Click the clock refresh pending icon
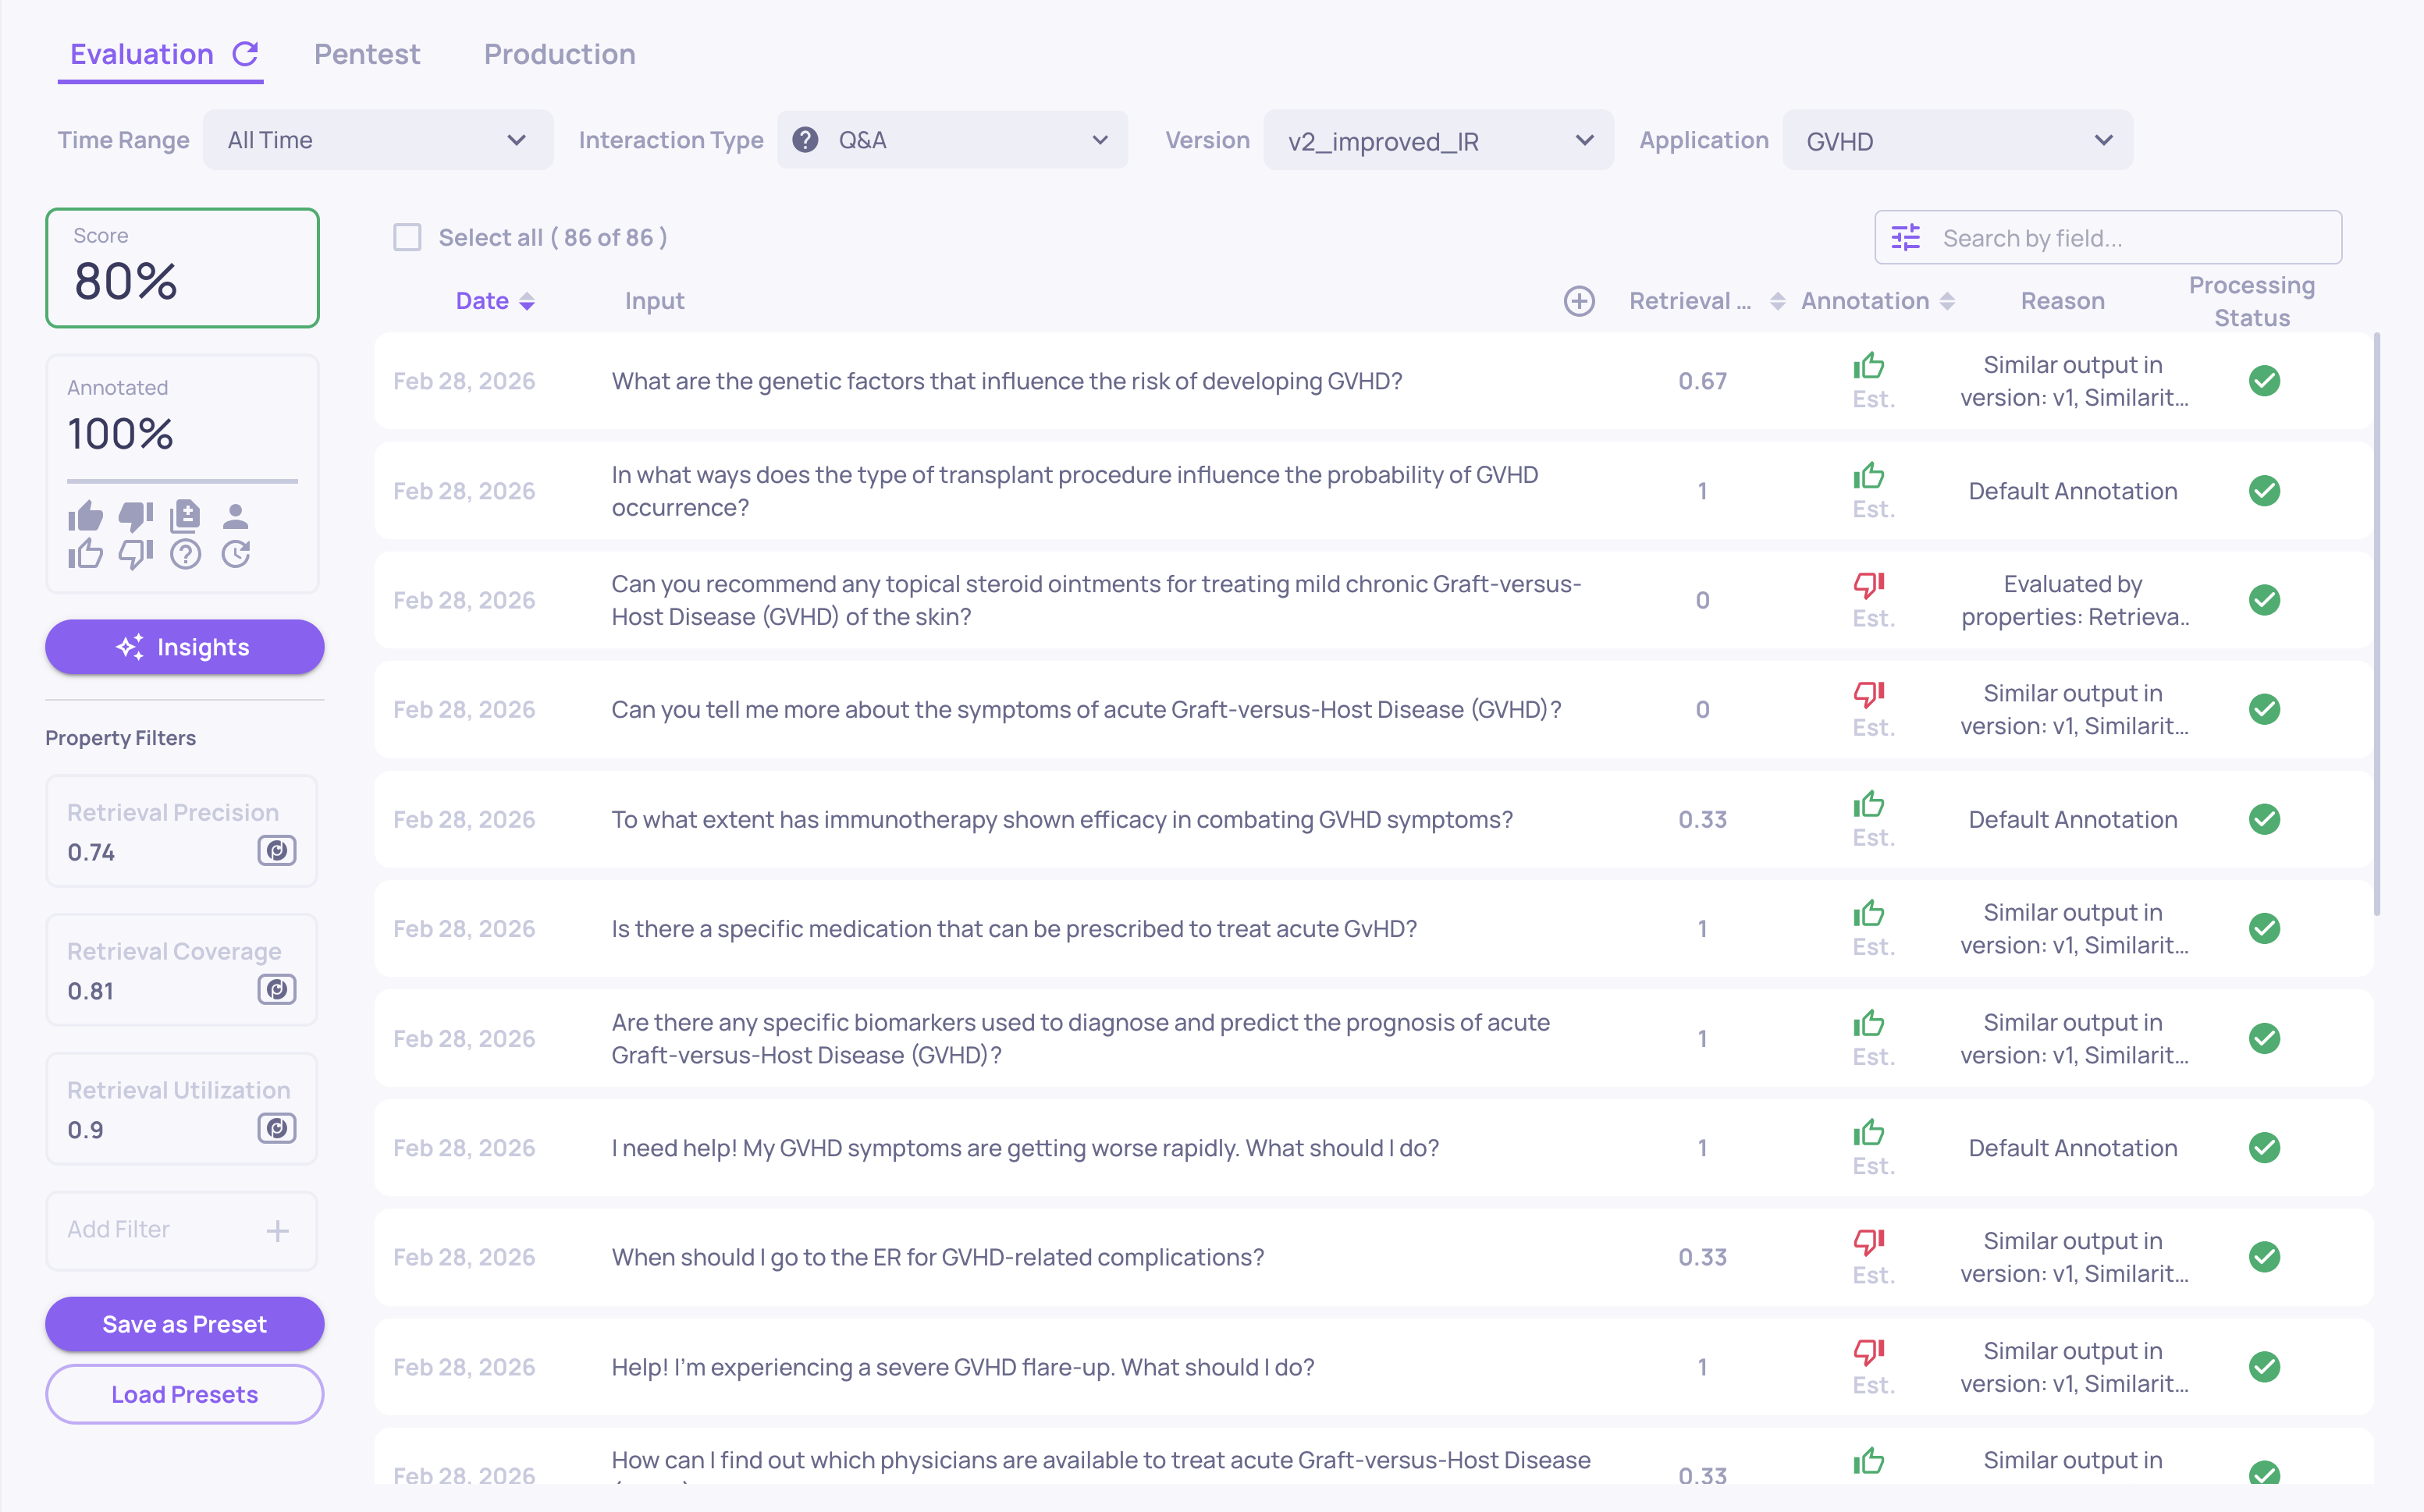Viewport: 2424px width, 1512px height. (236, 554)
